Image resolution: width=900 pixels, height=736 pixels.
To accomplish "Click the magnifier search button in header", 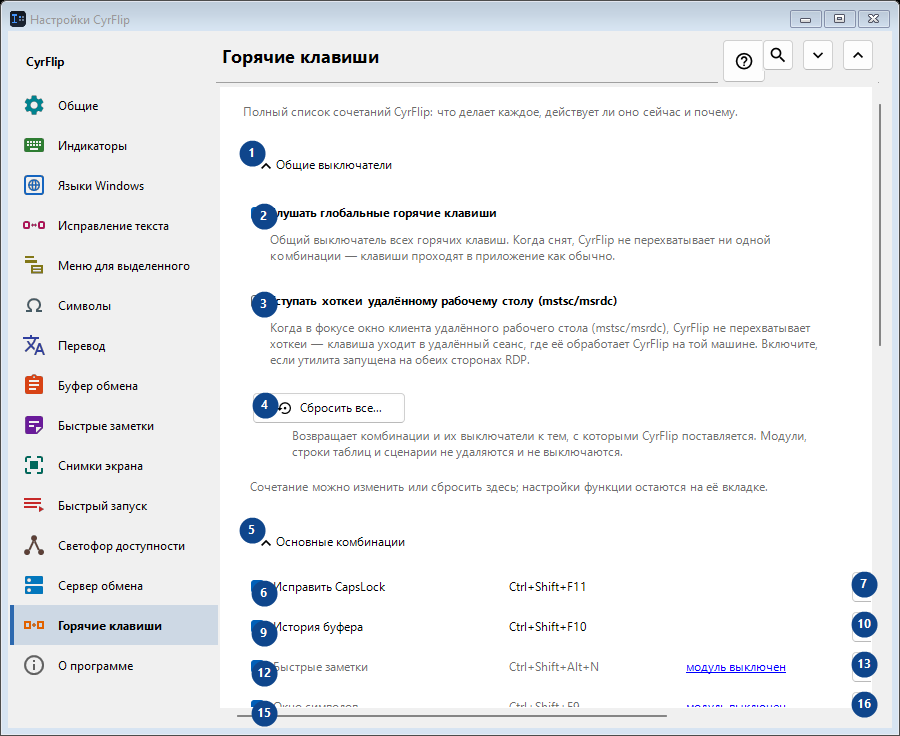I will [x=778, y=55].
